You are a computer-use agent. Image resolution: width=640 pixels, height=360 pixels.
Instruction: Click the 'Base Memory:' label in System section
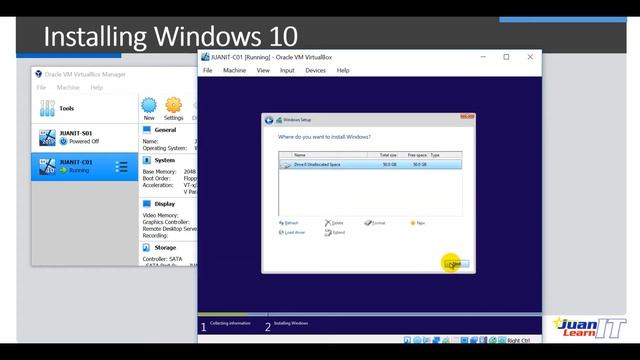coord(159,171)
